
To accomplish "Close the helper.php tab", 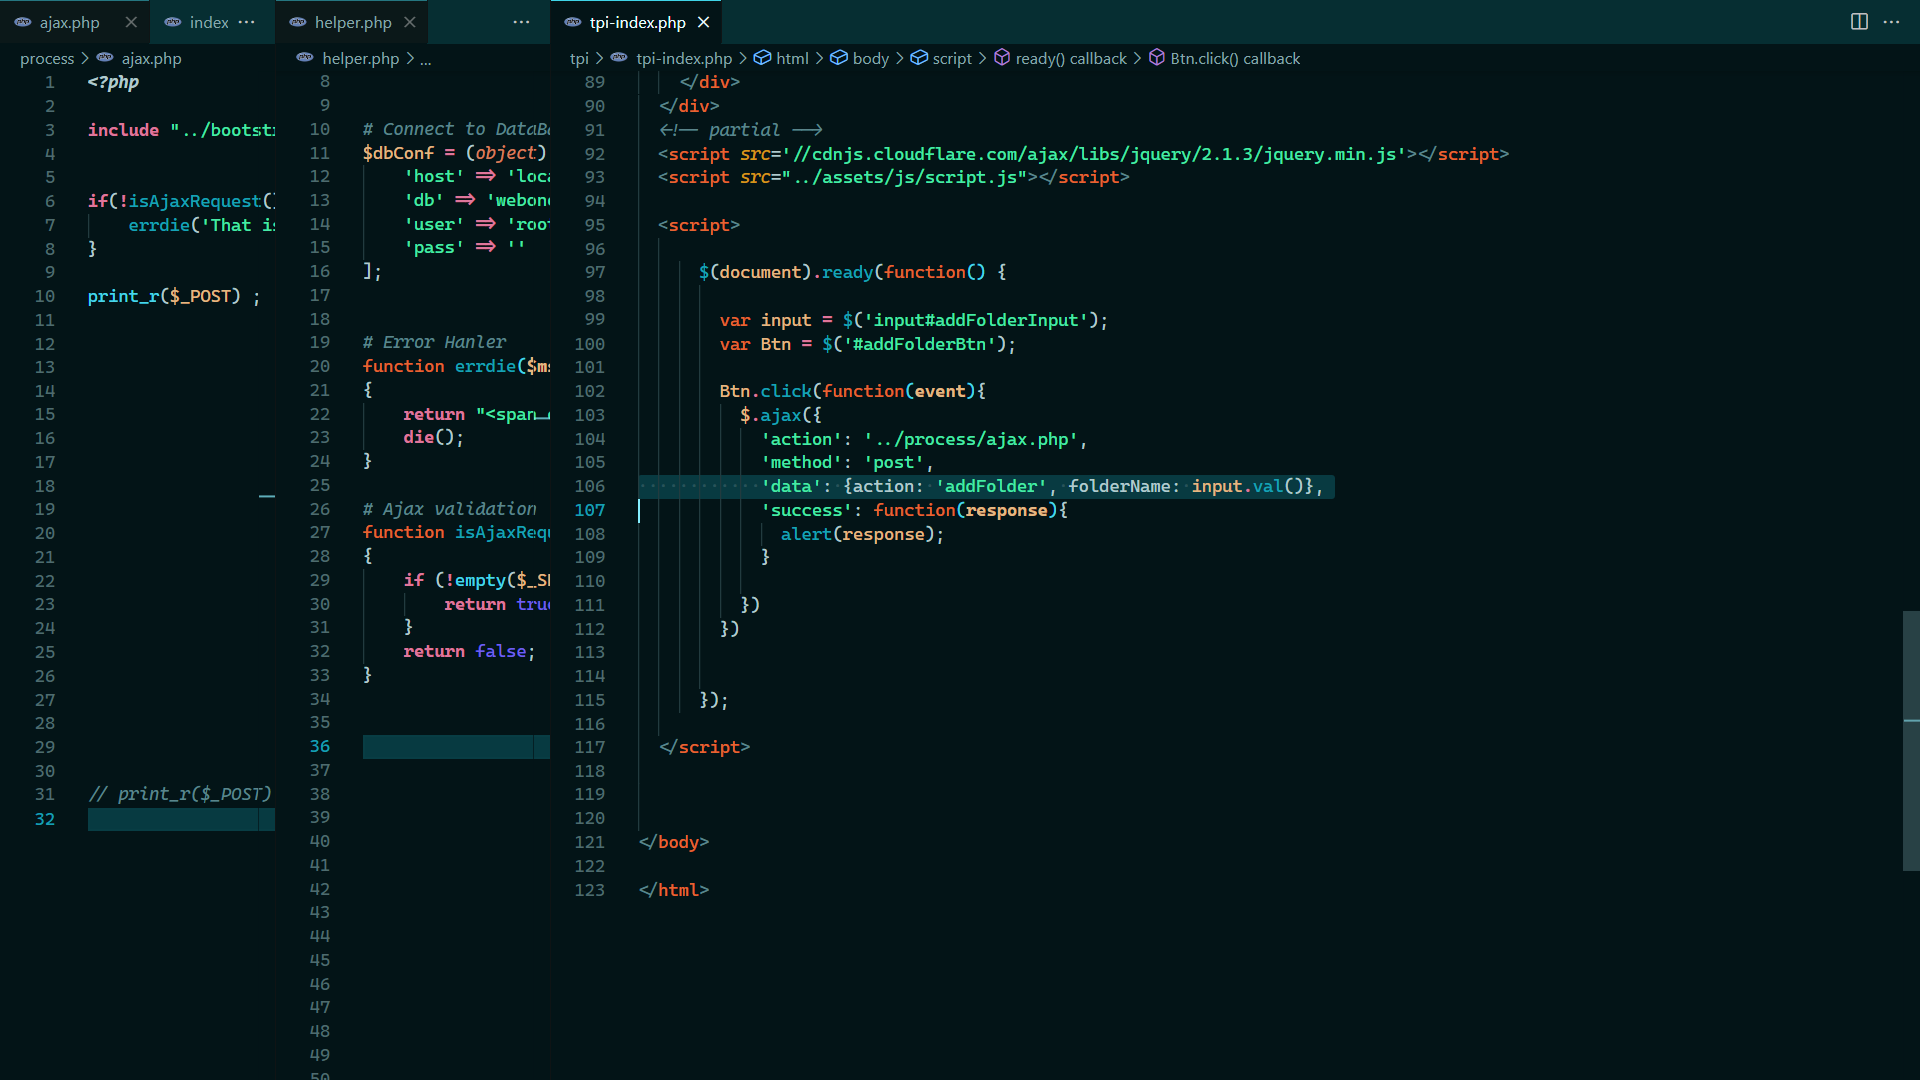I will [410, 22].
